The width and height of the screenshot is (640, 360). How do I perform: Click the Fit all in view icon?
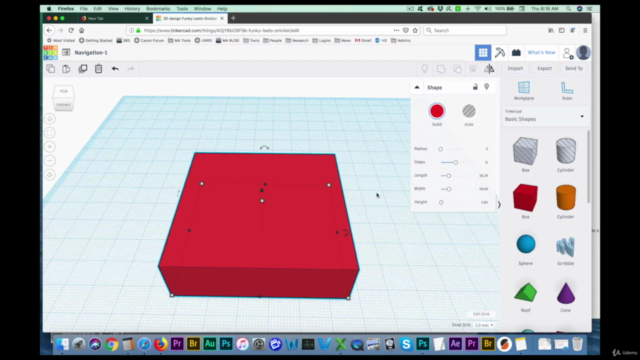pos(50,133)
